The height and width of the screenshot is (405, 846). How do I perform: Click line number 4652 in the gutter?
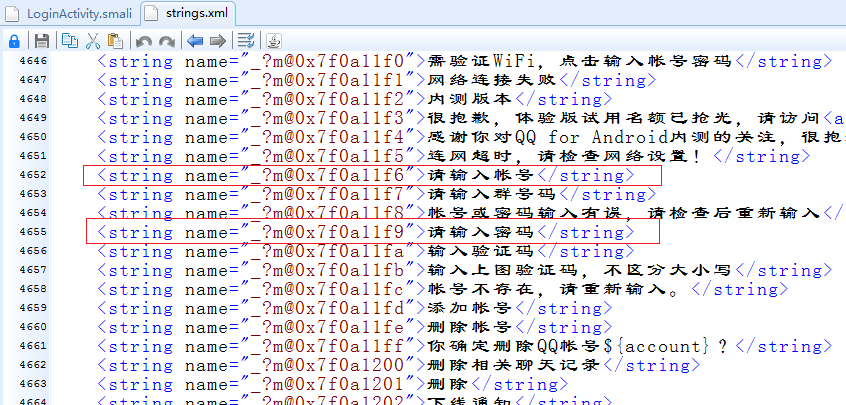[x=33, y=175]
